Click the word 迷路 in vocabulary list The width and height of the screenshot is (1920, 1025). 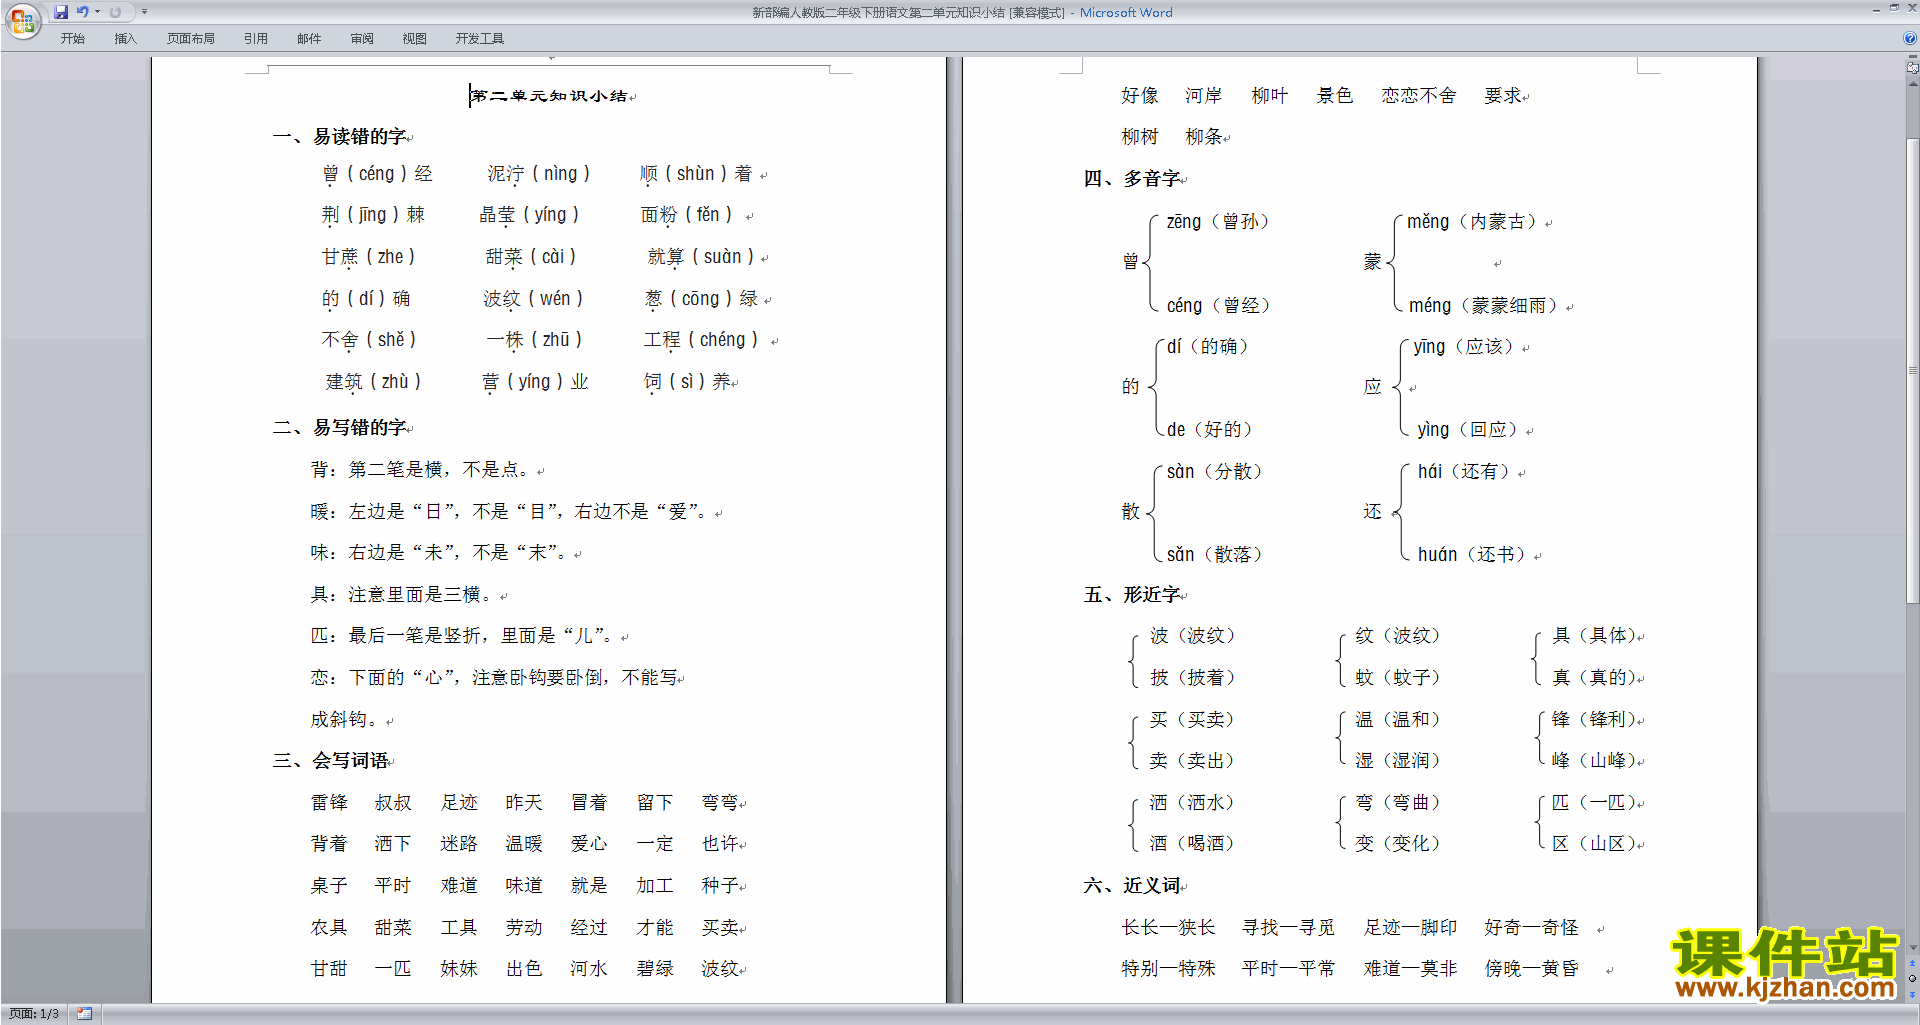(x=459, y=844)
